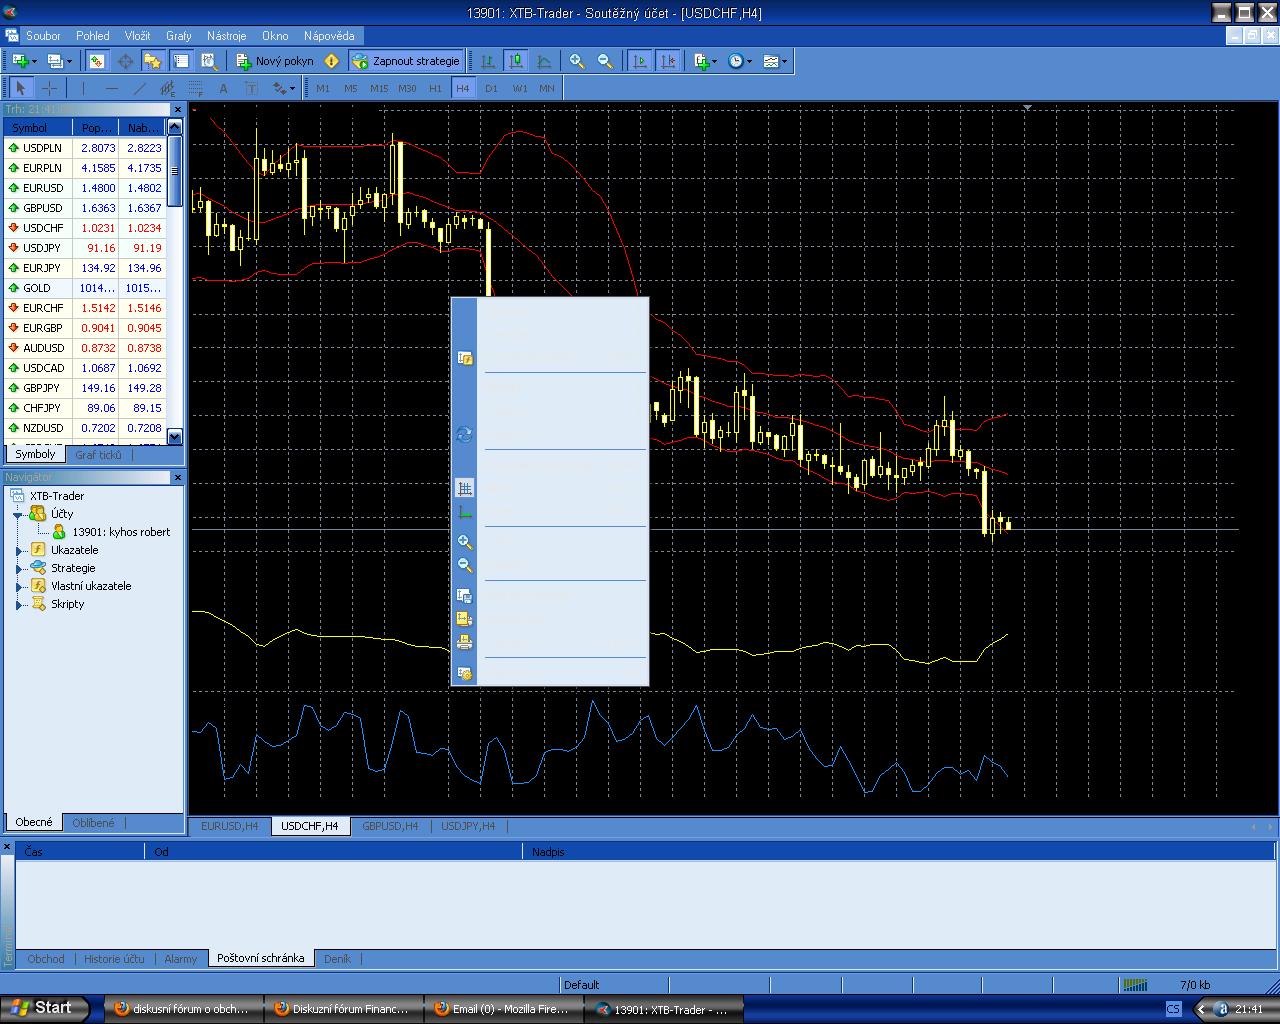1280x1024 pixels.
Task: Expand the Vlastní ukazatele tree node
Action: (x=18, y=586)
